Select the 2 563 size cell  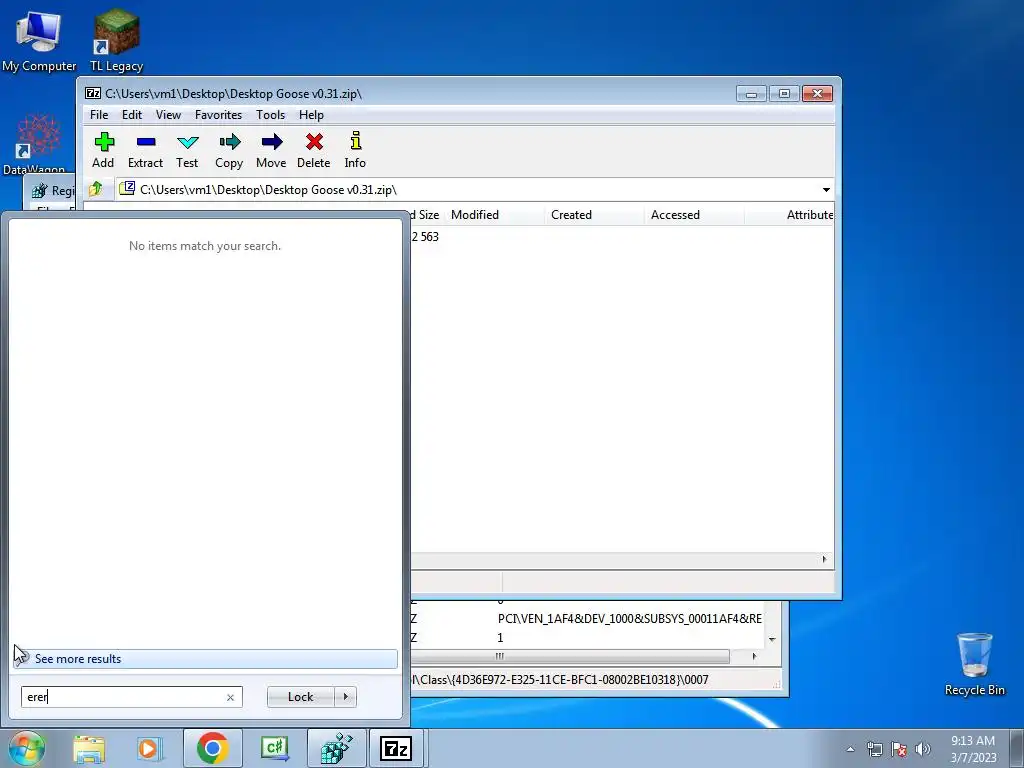tap(425, 236)
